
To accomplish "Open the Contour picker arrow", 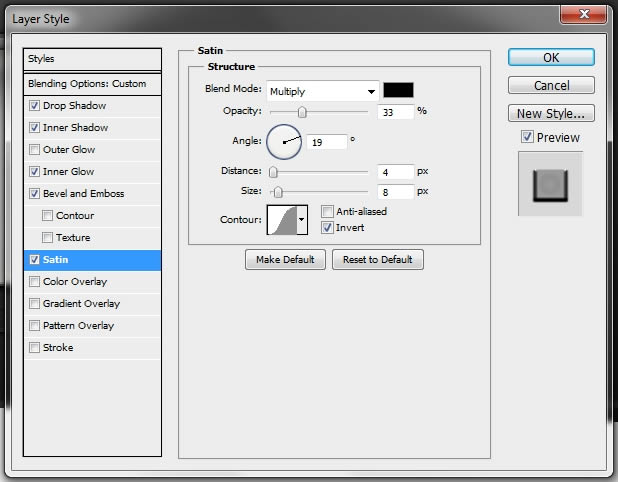I will coord(302,220).
